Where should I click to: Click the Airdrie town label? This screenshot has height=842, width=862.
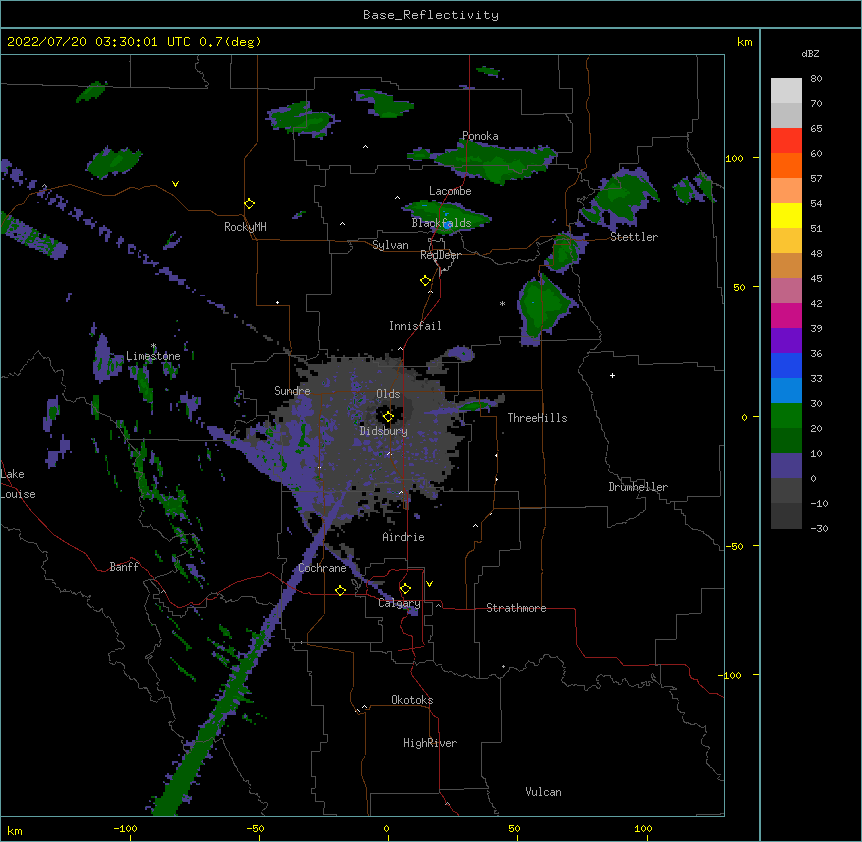(x=403, y=537)
